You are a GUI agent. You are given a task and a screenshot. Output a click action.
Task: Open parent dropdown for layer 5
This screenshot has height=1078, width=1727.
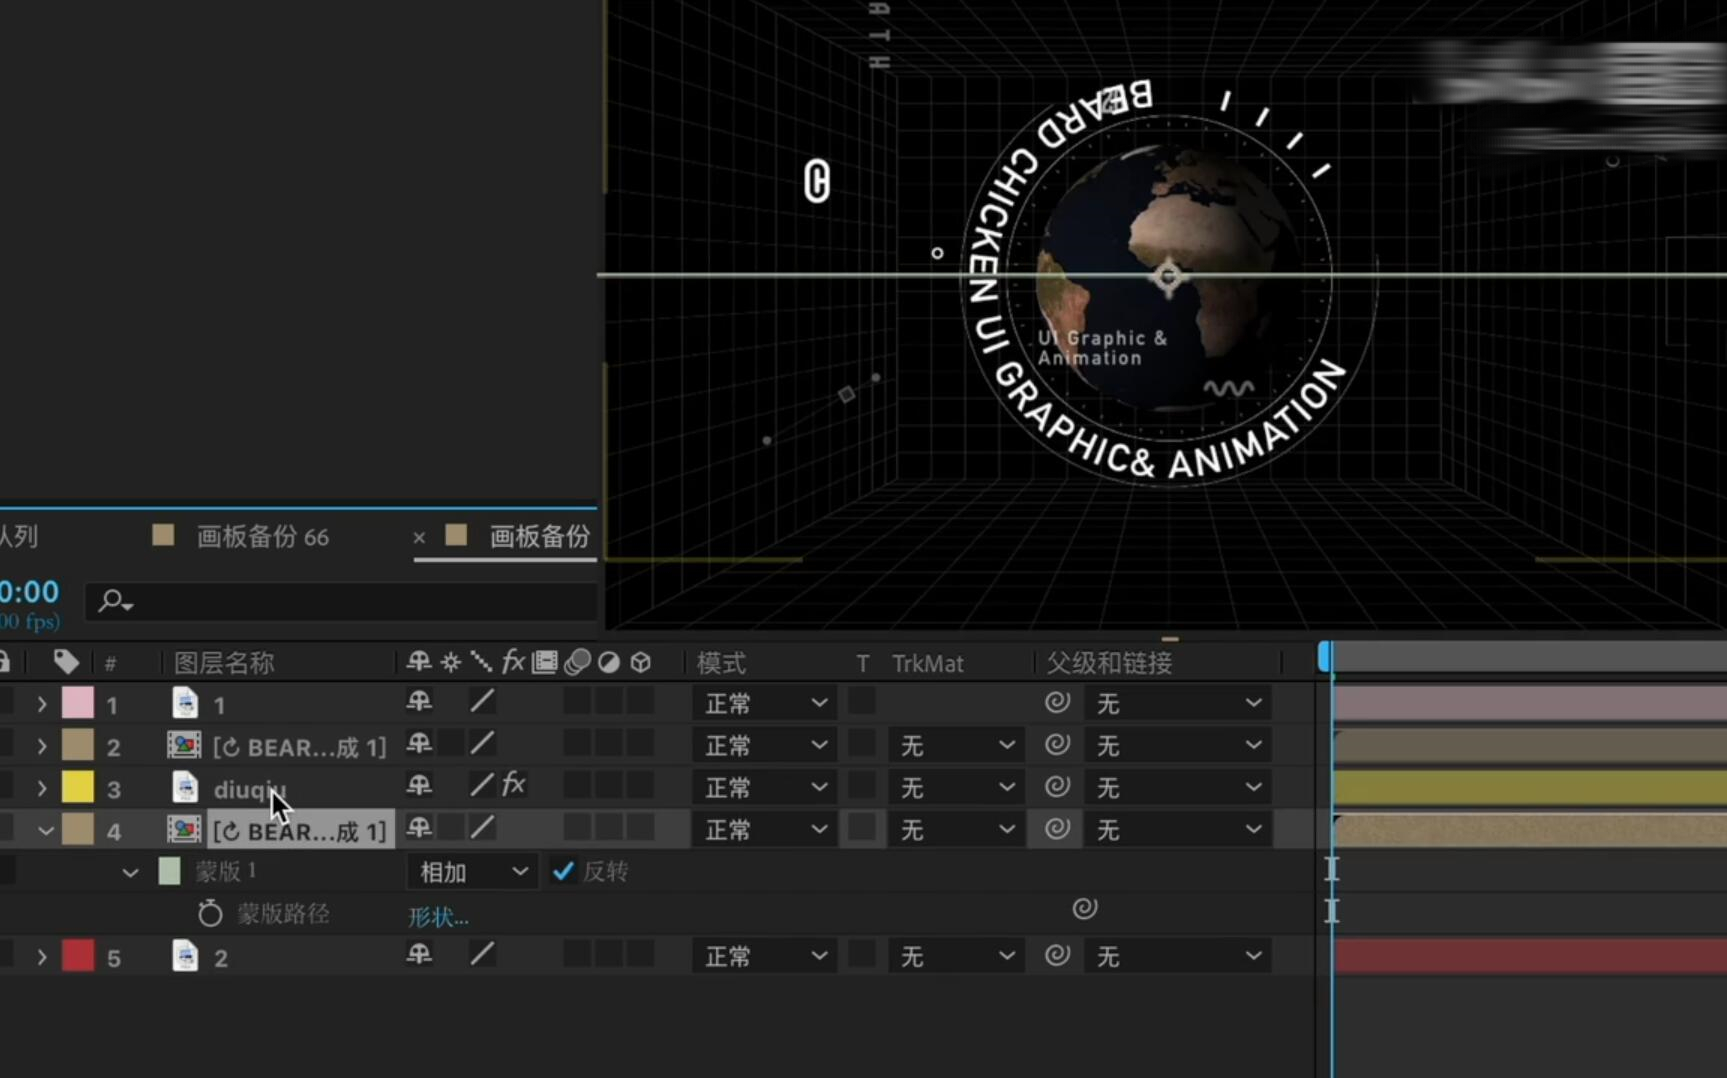pyautogui.click(x=1178, y=956)
